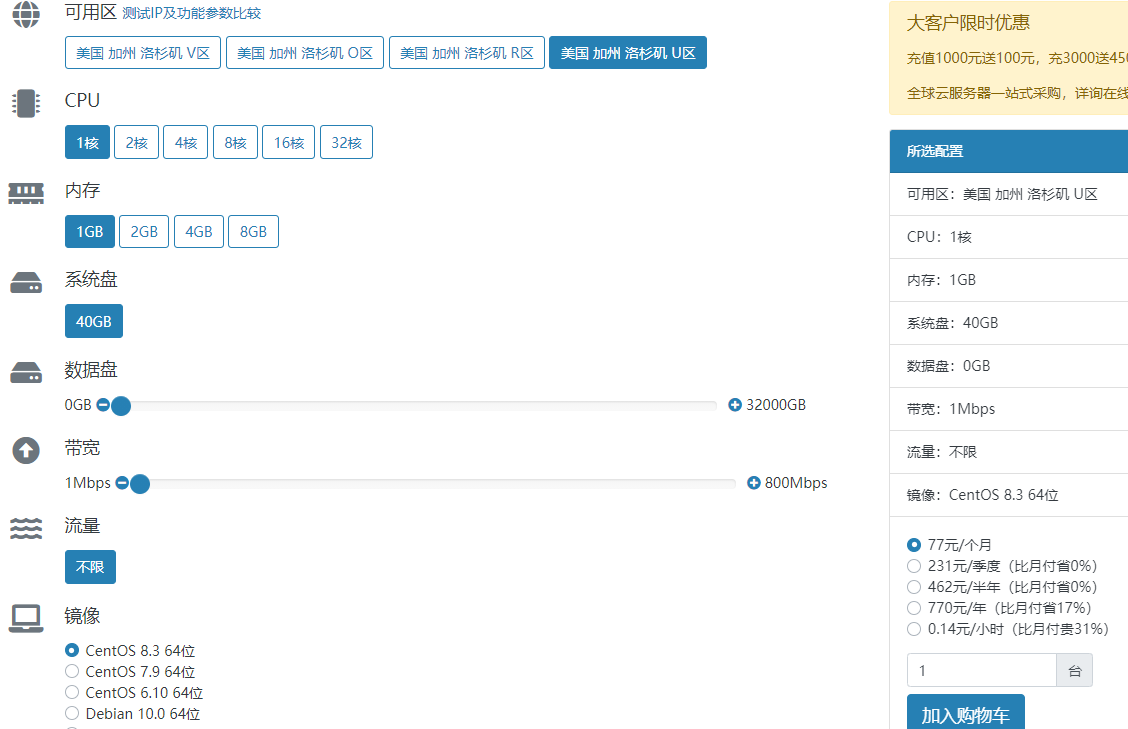Click the system disk icon beside 系统盘
The image size is (1128, 729).
pyautogui.click(x=26, y=283)
